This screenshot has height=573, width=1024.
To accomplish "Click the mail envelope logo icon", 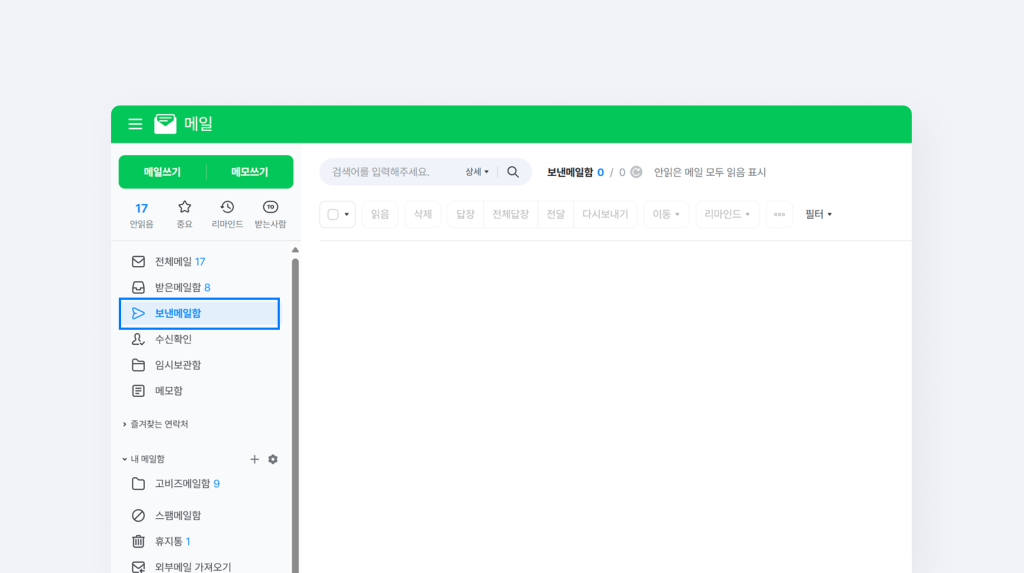I will tap(165, 123).
